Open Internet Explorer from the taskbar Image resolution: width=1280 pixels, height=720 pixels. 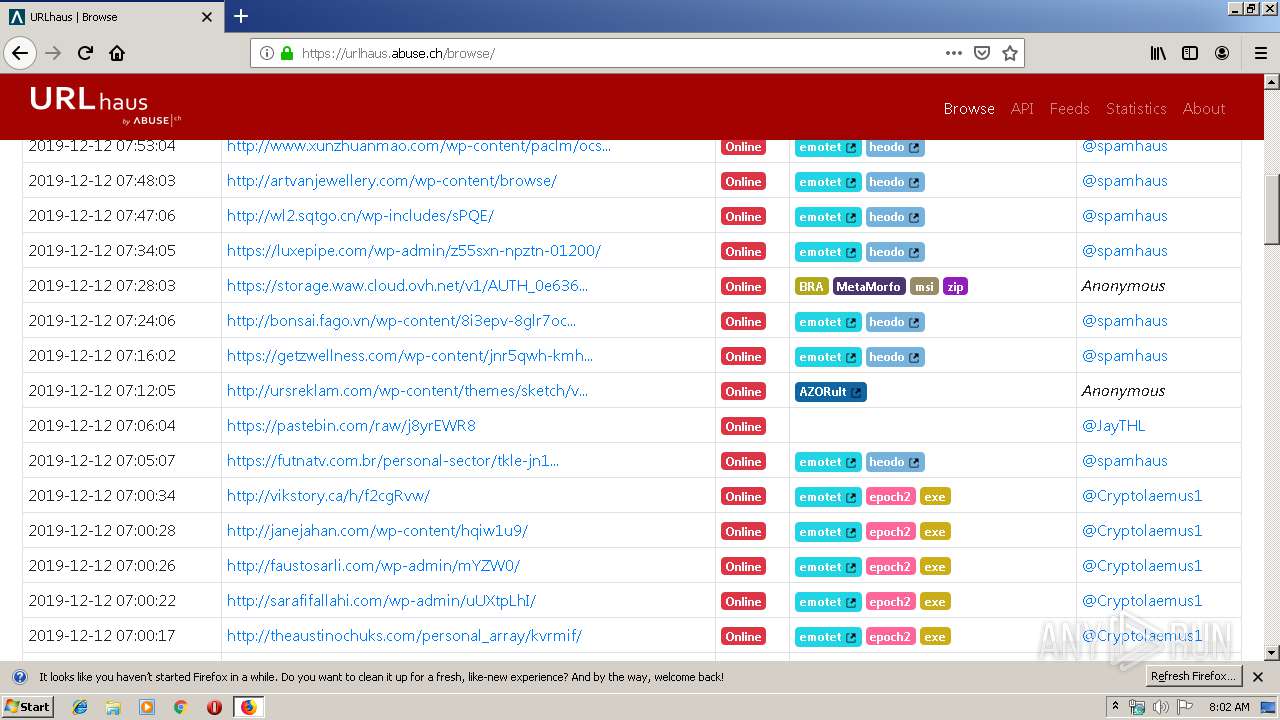pyautogui.click(x=80, y=707)
